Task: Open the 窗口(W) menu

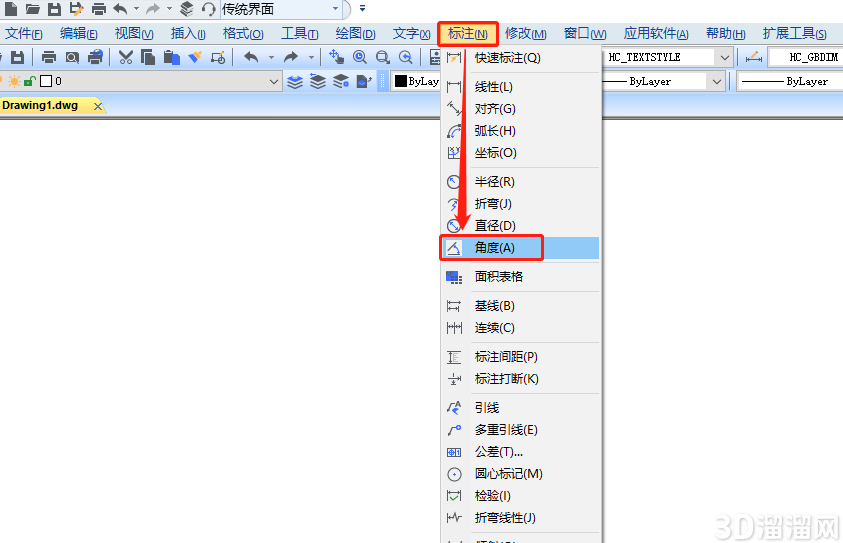Action: (x=585, y=34)
